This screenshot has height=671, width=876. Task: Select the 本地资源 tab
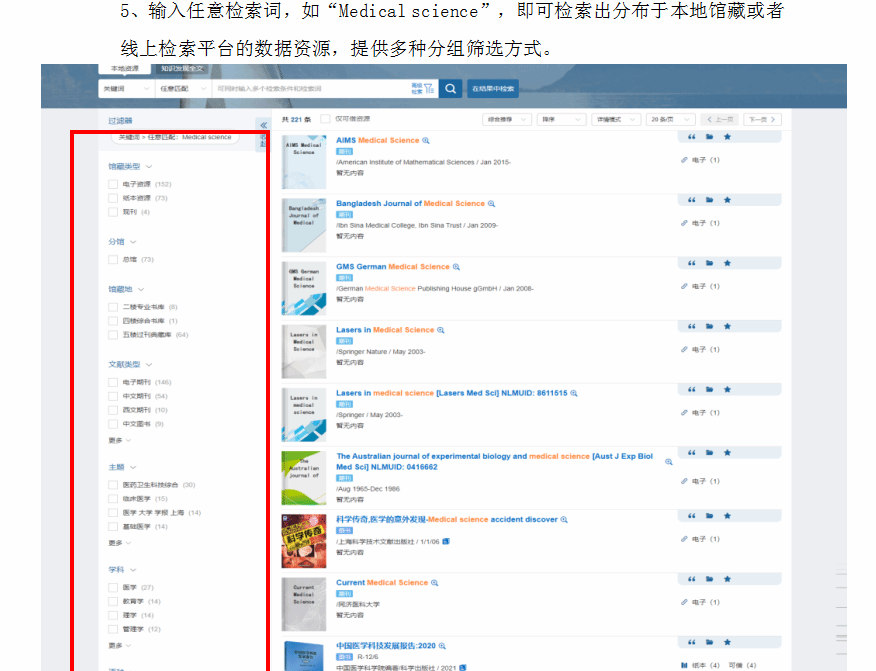click(125, 69)
